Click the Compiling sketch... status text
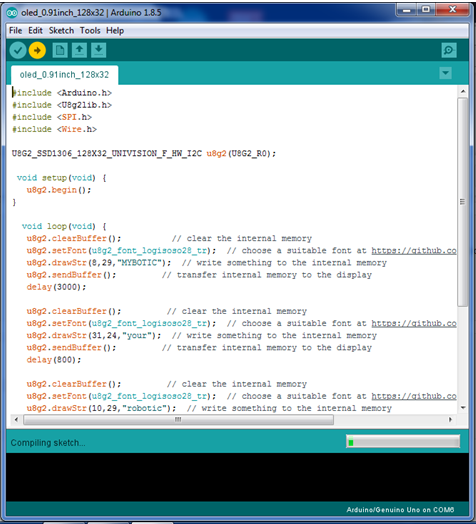This screenshot has height=524, width=476. click(48, 443)
